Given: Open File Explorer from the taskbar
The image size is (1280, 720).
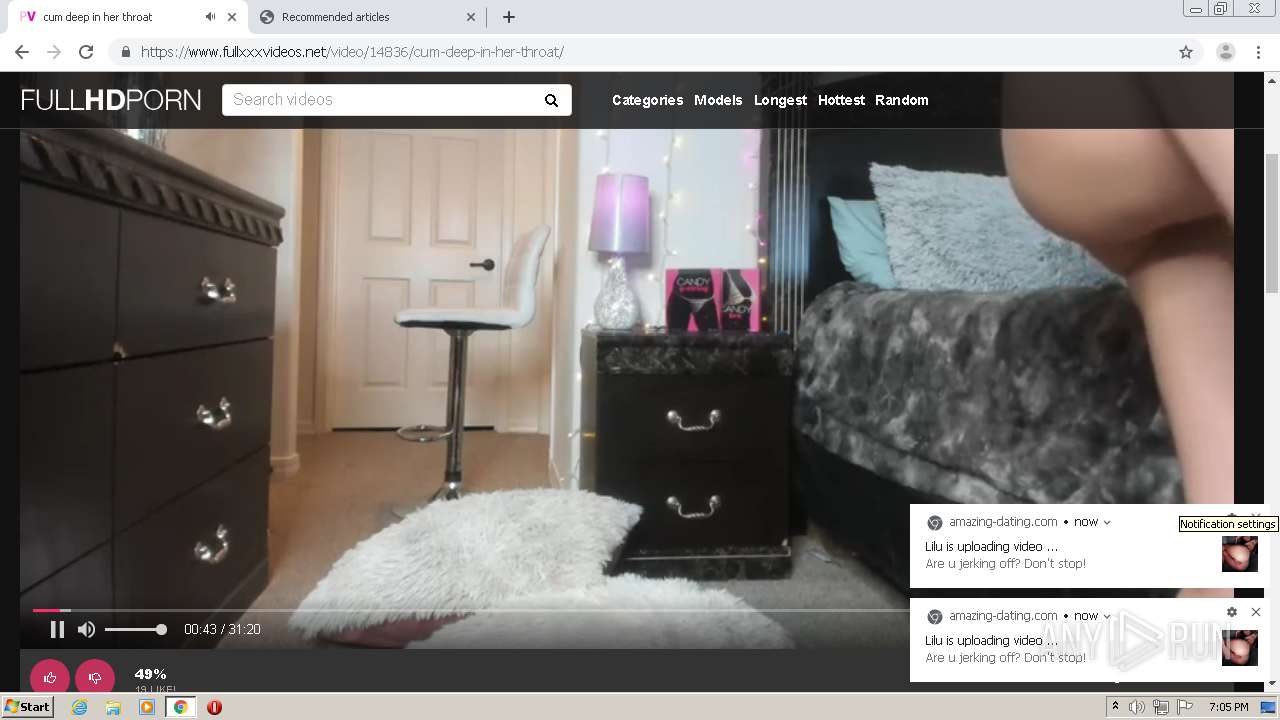Looking at the screenshot, I should (113, 707).
